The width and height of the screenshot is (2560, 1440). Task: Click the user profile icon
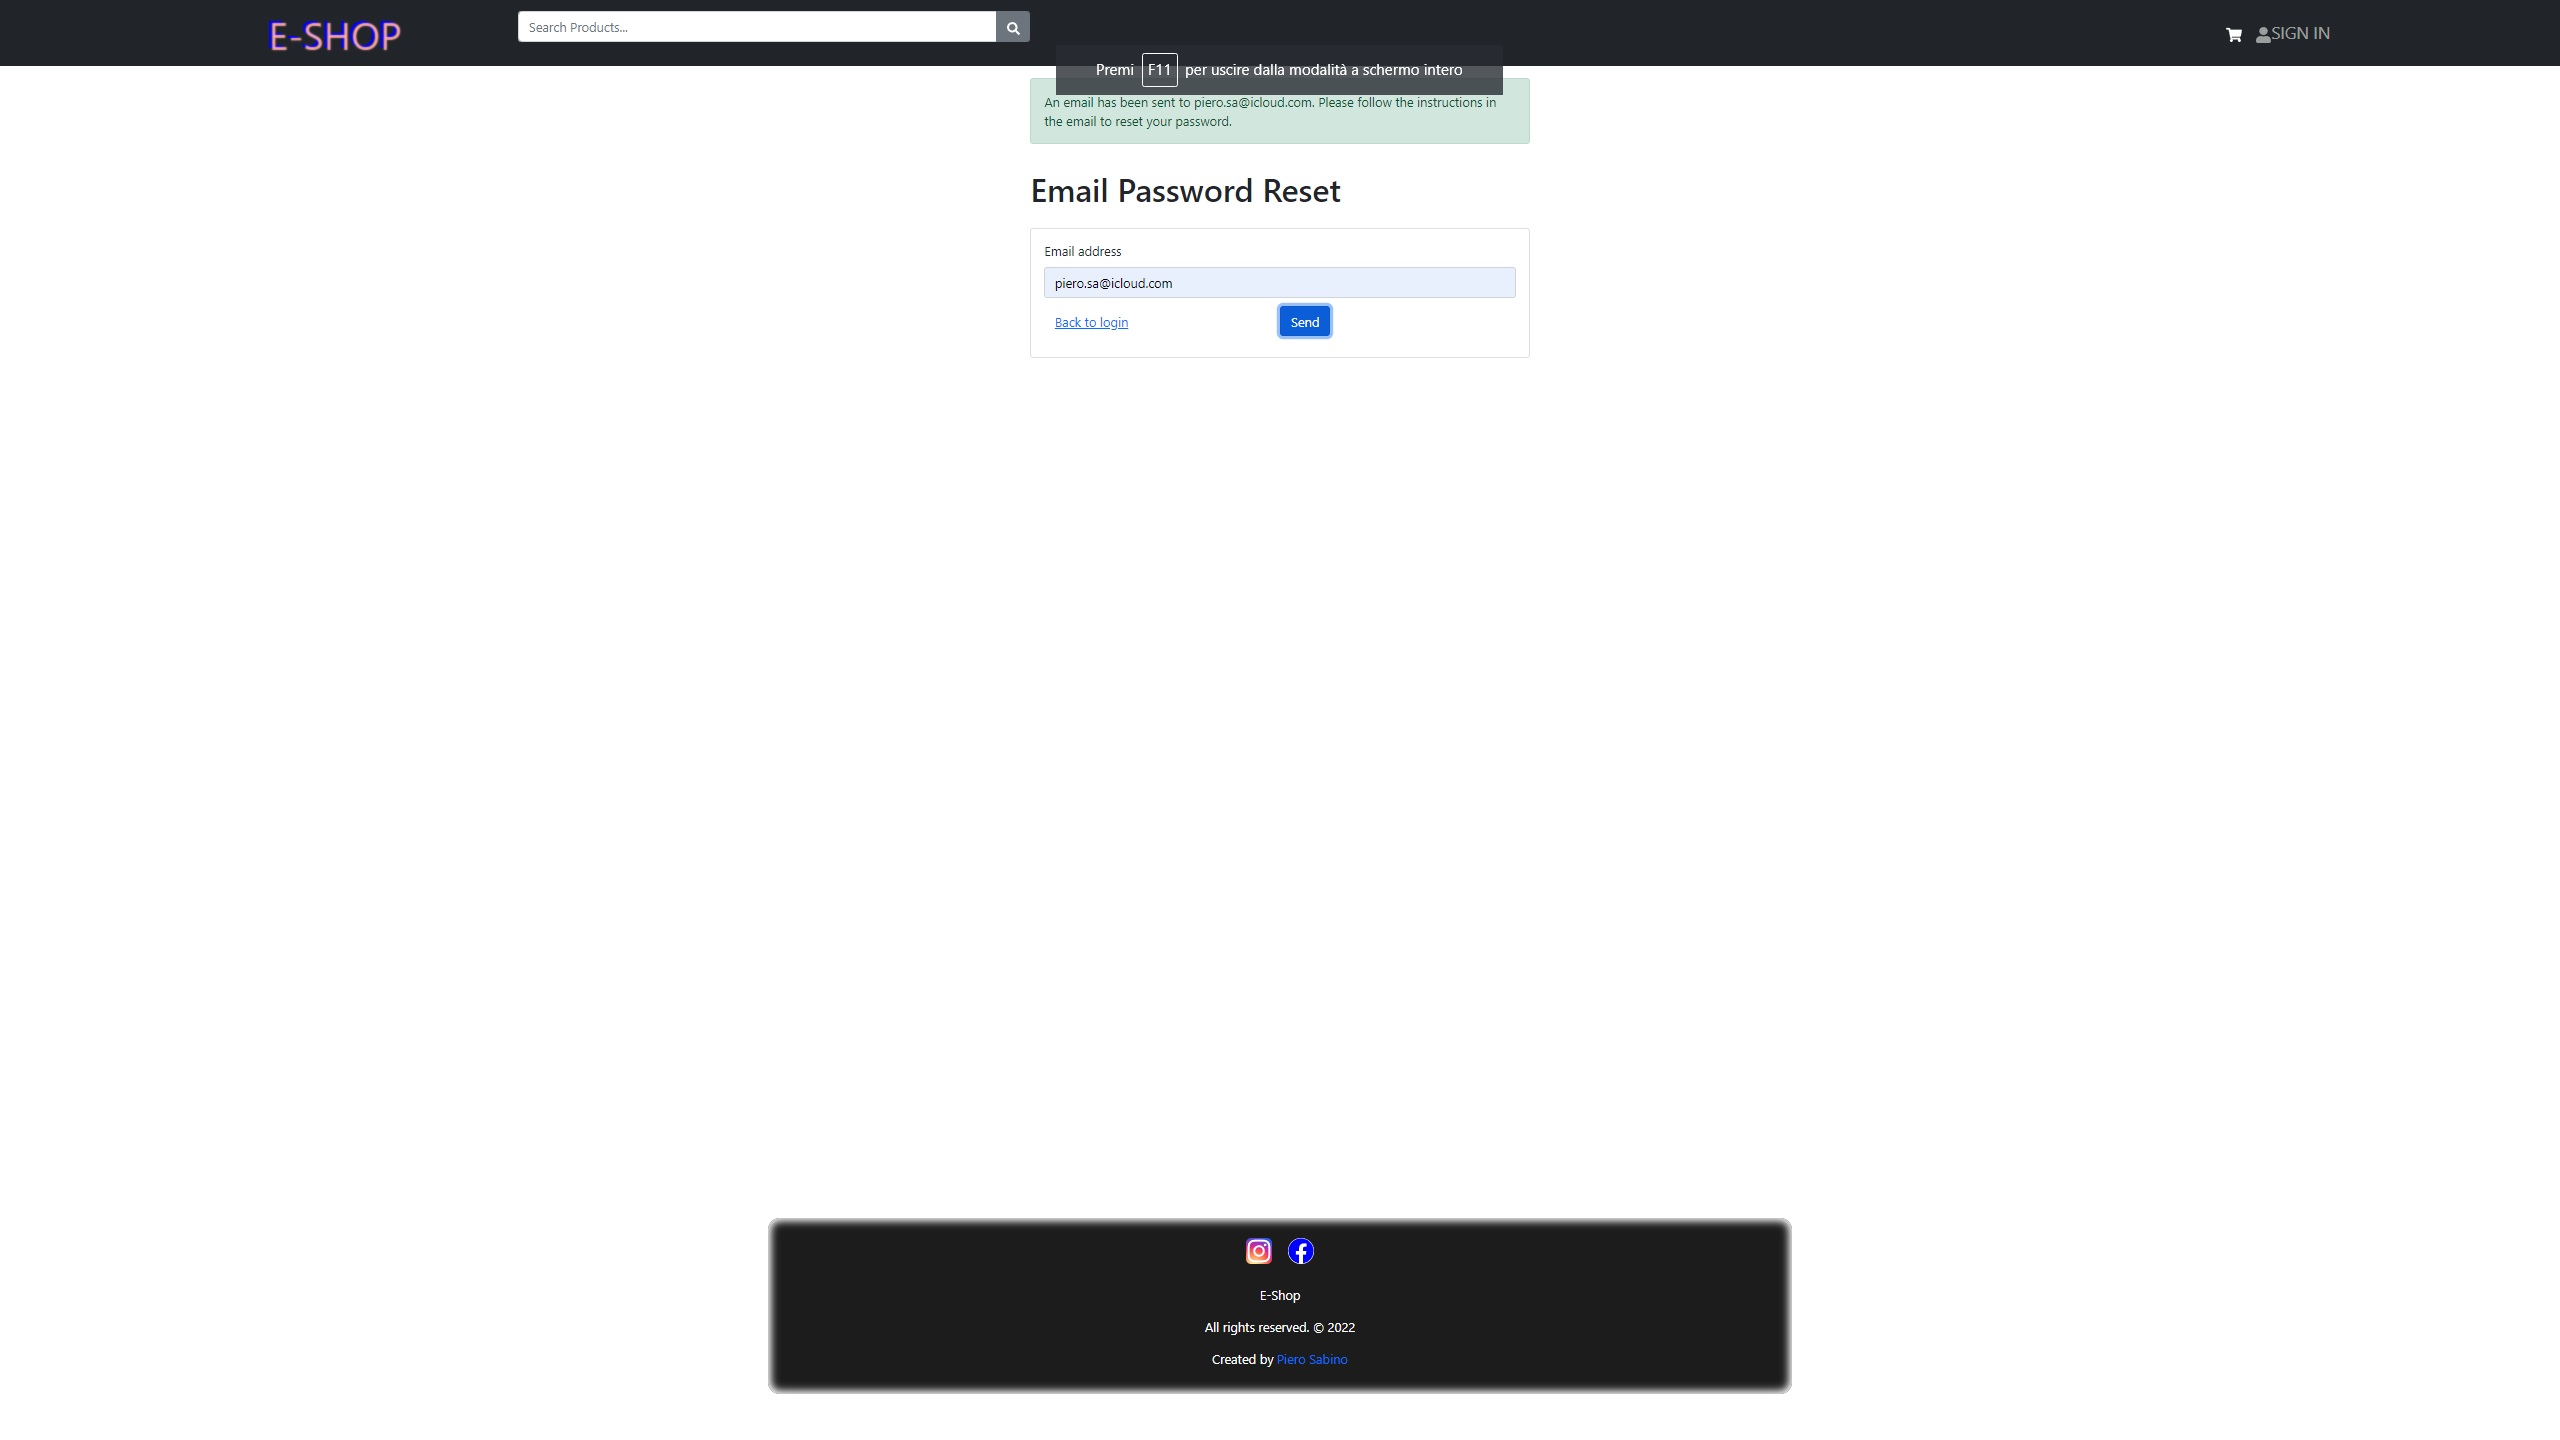point(2263,35)
